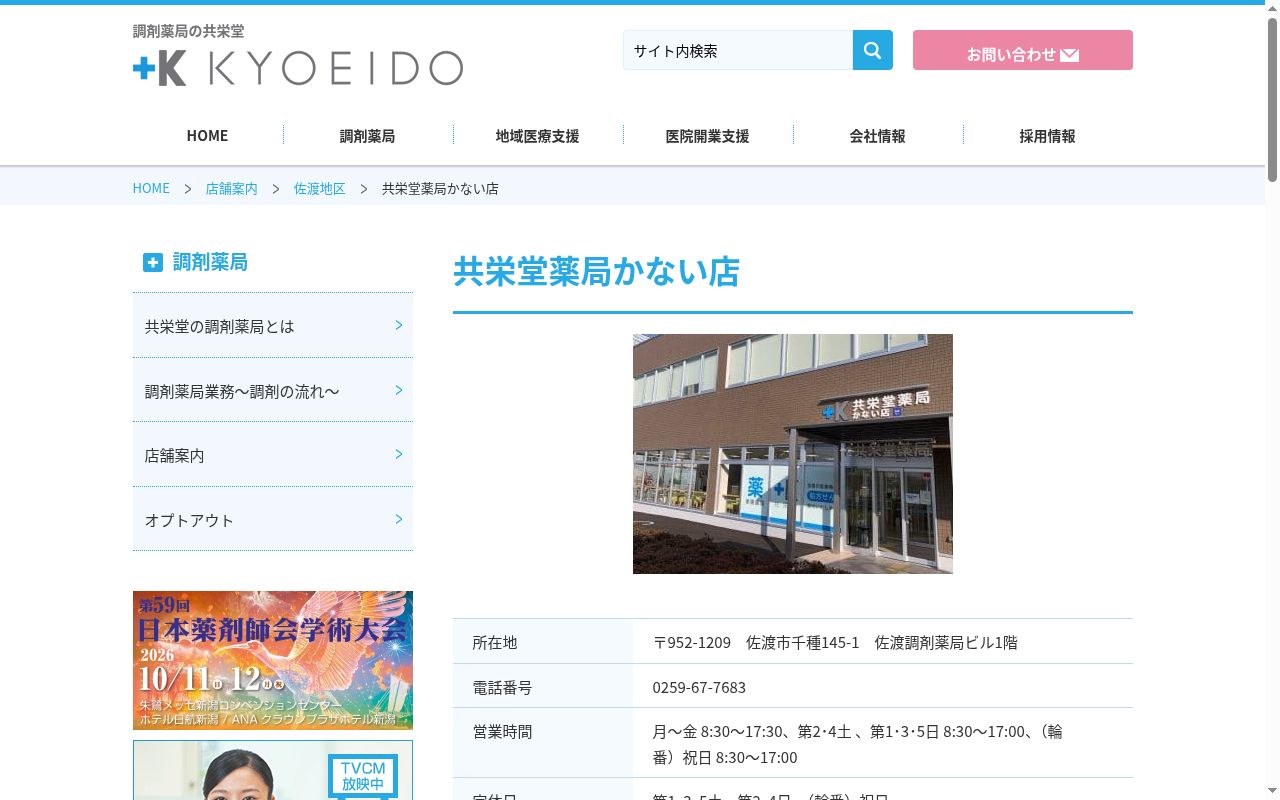The height and width of the screenshot is (800, 1280).
Task: Click the 共栄堂薬局かない店 page heading
Action: (596, 271)
